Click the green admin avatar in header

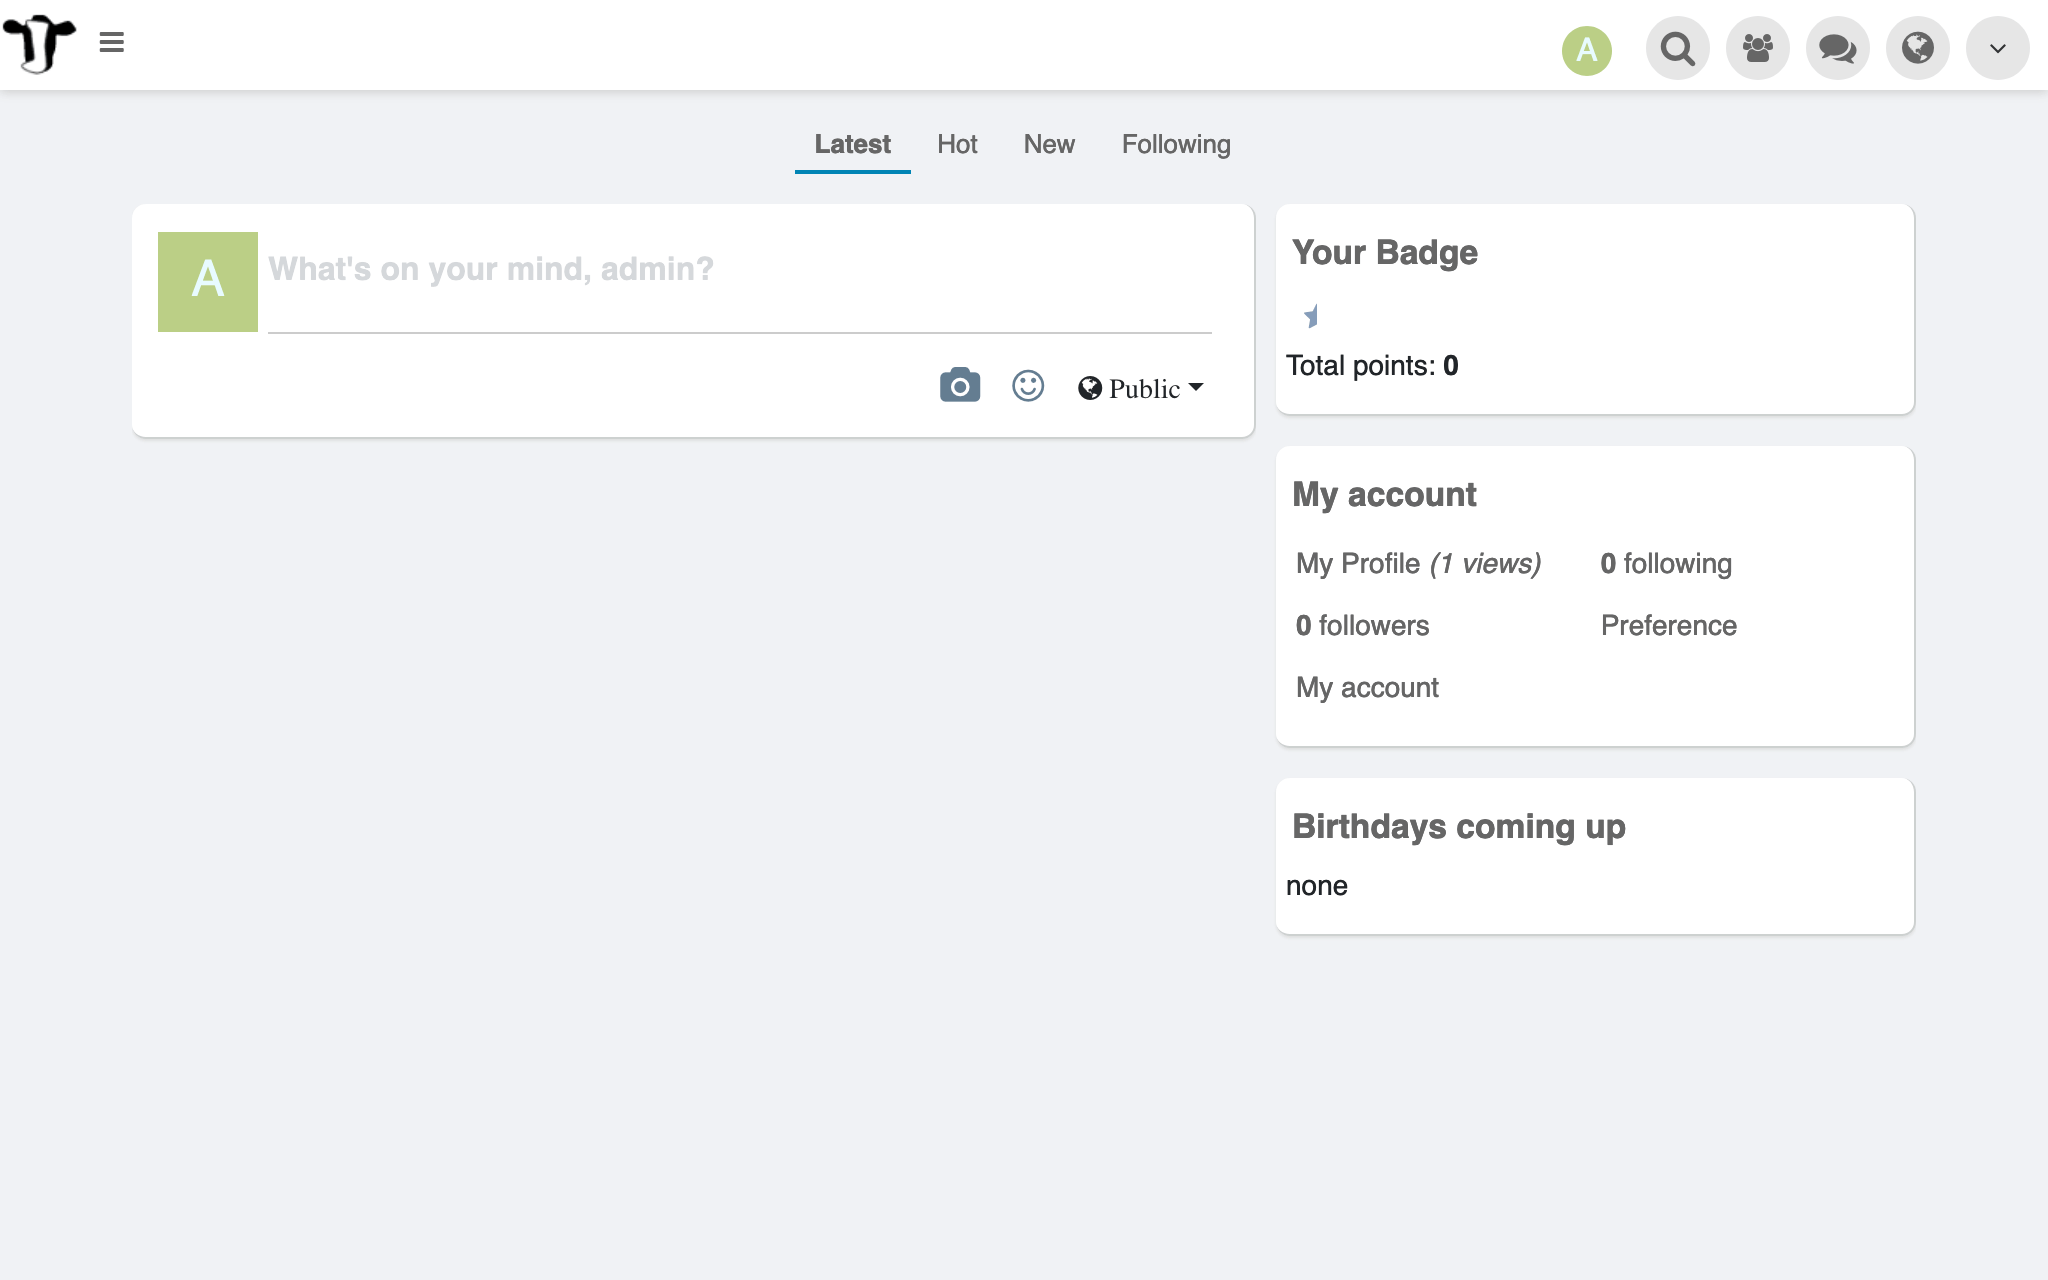click(x=1586, y=50)
